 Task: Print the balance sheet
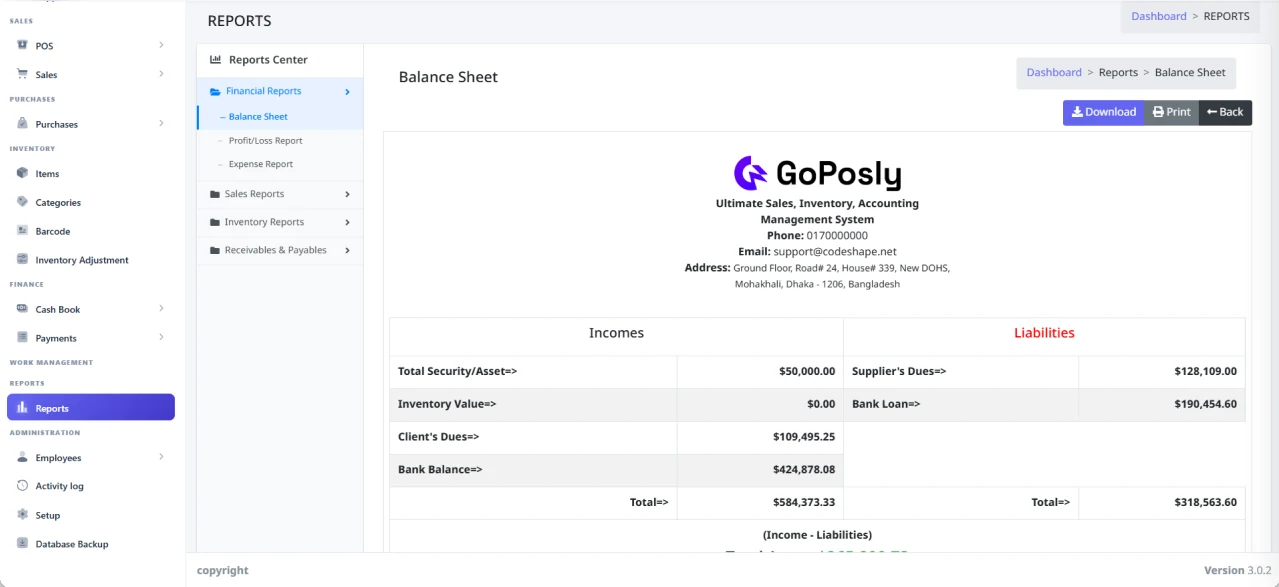point(1171,112)
